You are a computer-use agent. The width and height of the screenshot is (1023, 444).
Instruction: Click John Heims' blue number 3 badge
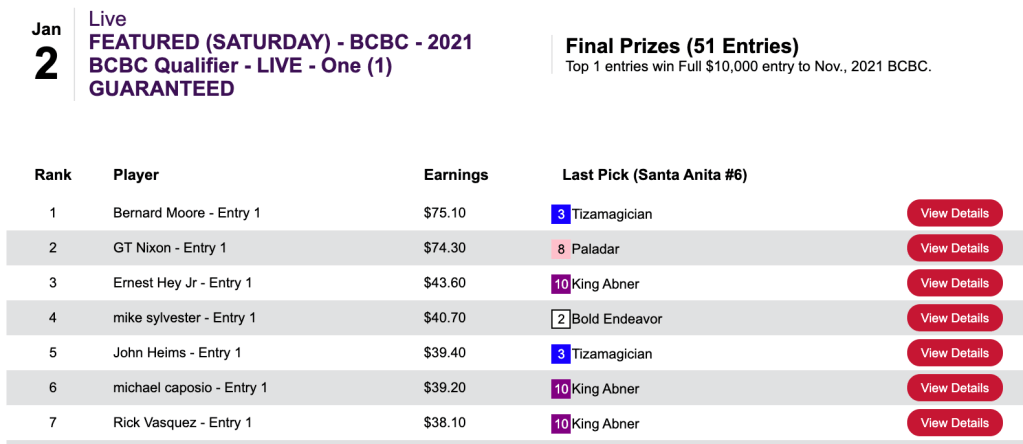pyautogui.click(x=560, y=354)
